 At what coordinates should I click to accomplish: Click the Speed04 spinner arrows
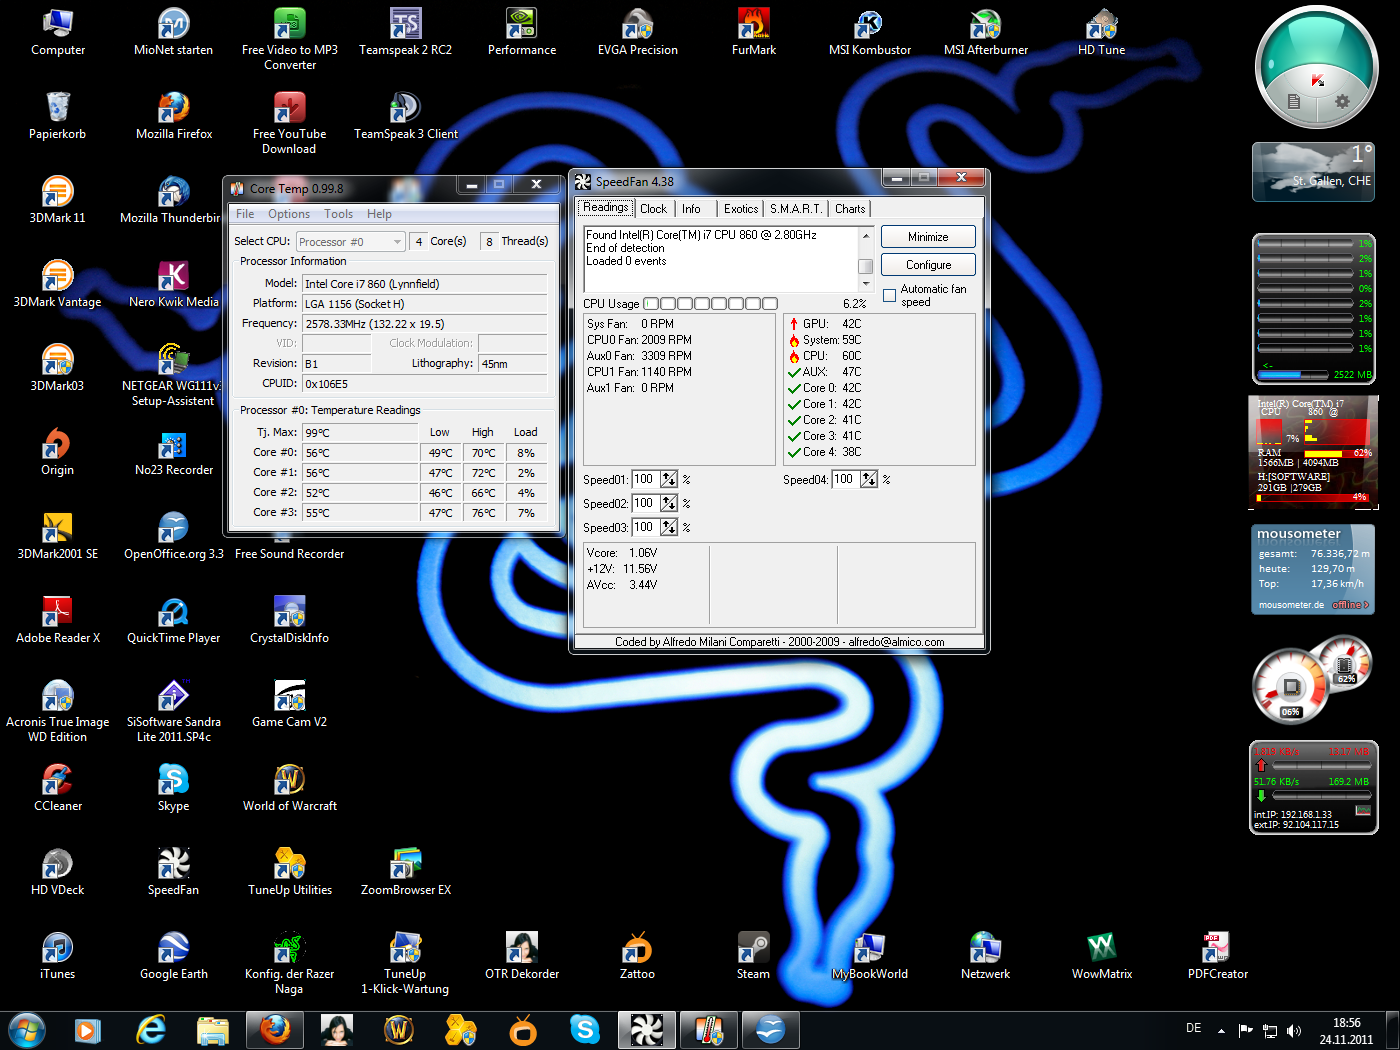869,479
